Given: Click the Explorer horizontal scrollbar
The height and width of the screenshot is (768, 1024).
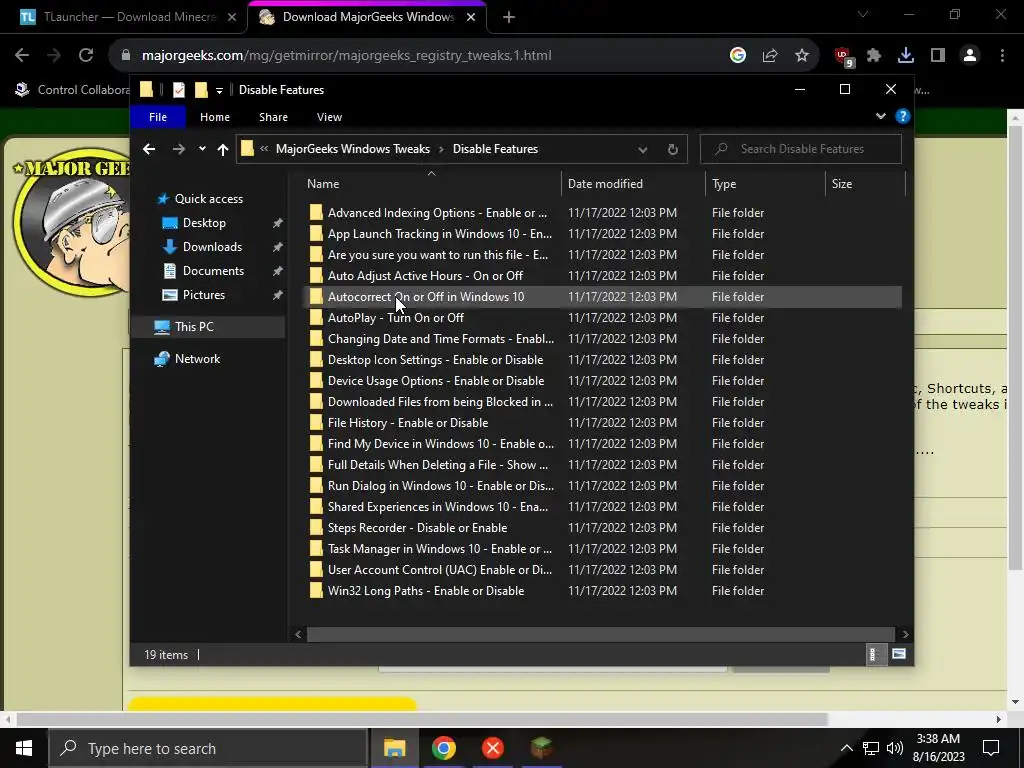Looking at the screenshot, I should pyautogui.click(x=601, y=634).
